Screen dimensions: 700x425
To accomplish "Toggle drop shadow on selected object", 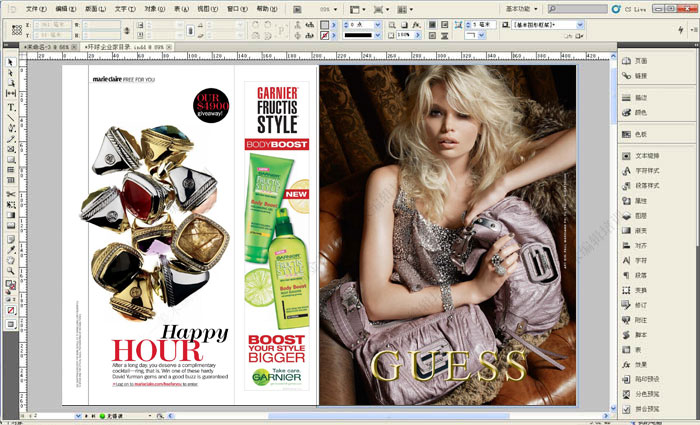I will pos(404,25).
